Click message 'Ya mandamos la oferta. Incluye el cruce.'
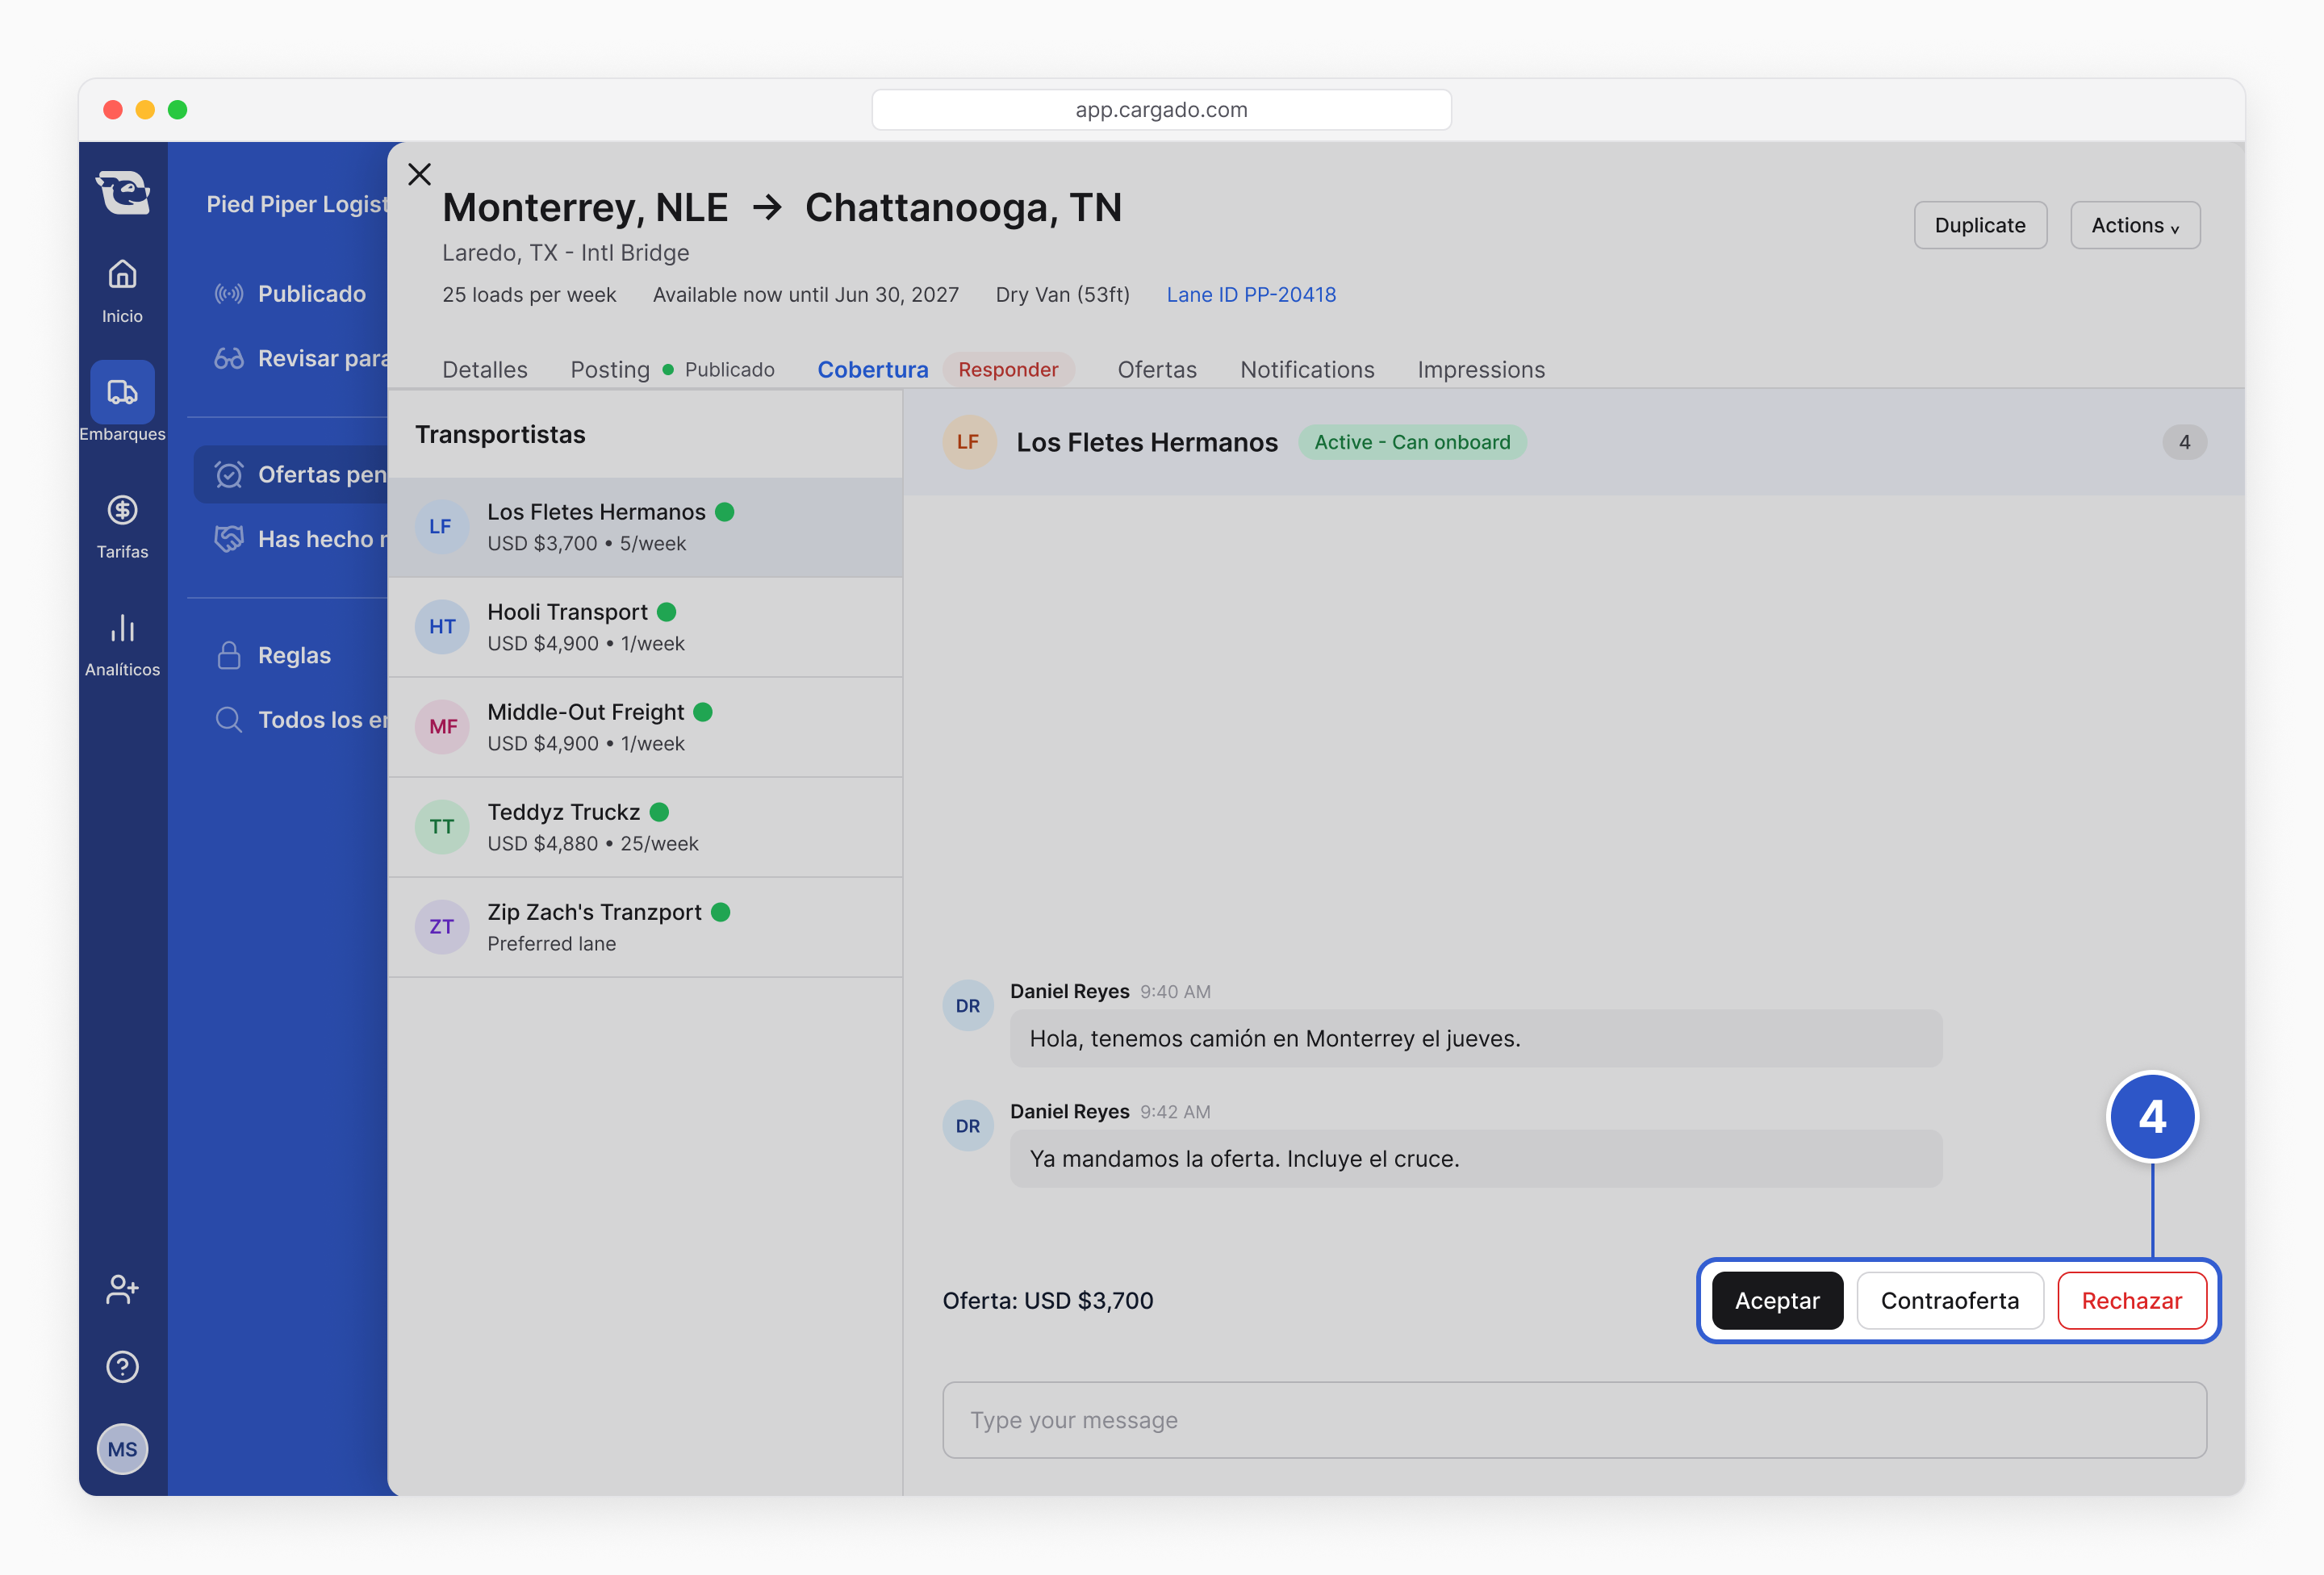The height and width of the screenshot is (1575, 2324). point(1475,1158)
